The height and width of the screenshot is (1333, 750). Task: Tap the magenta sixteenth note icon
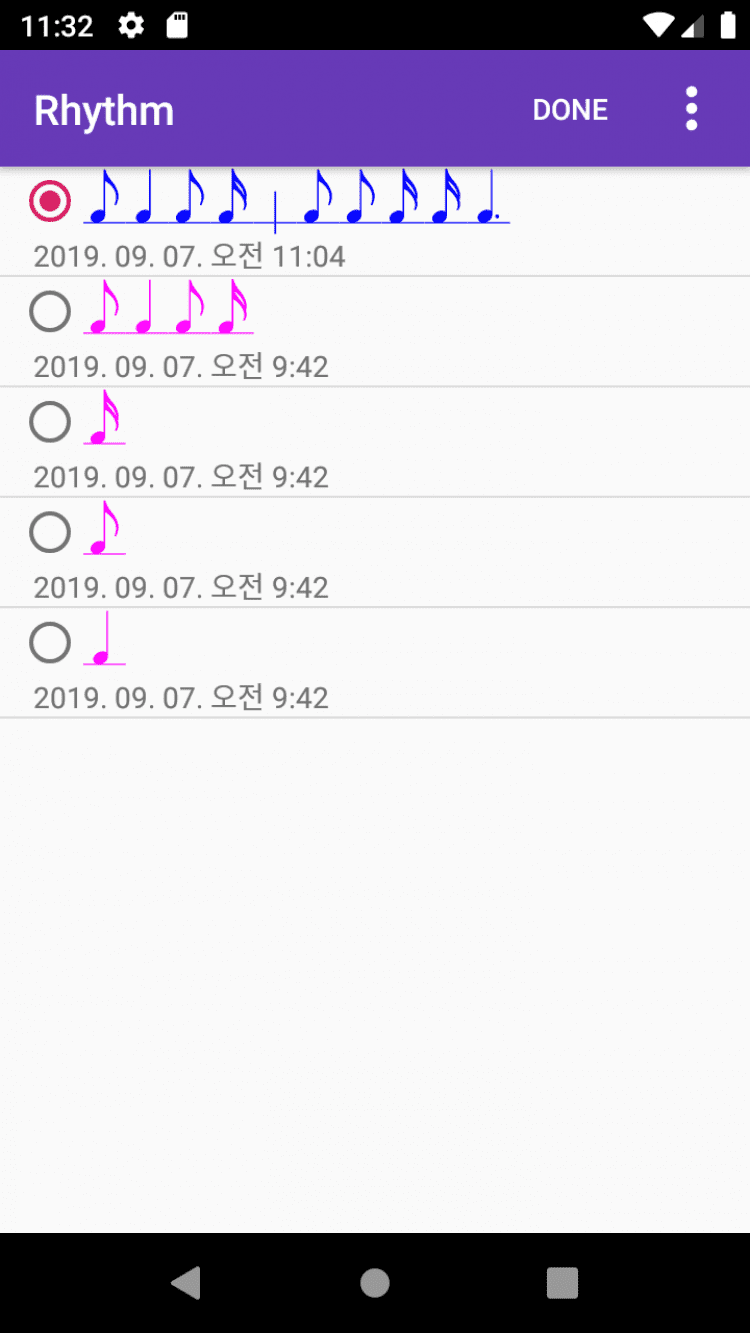point(104,418)
